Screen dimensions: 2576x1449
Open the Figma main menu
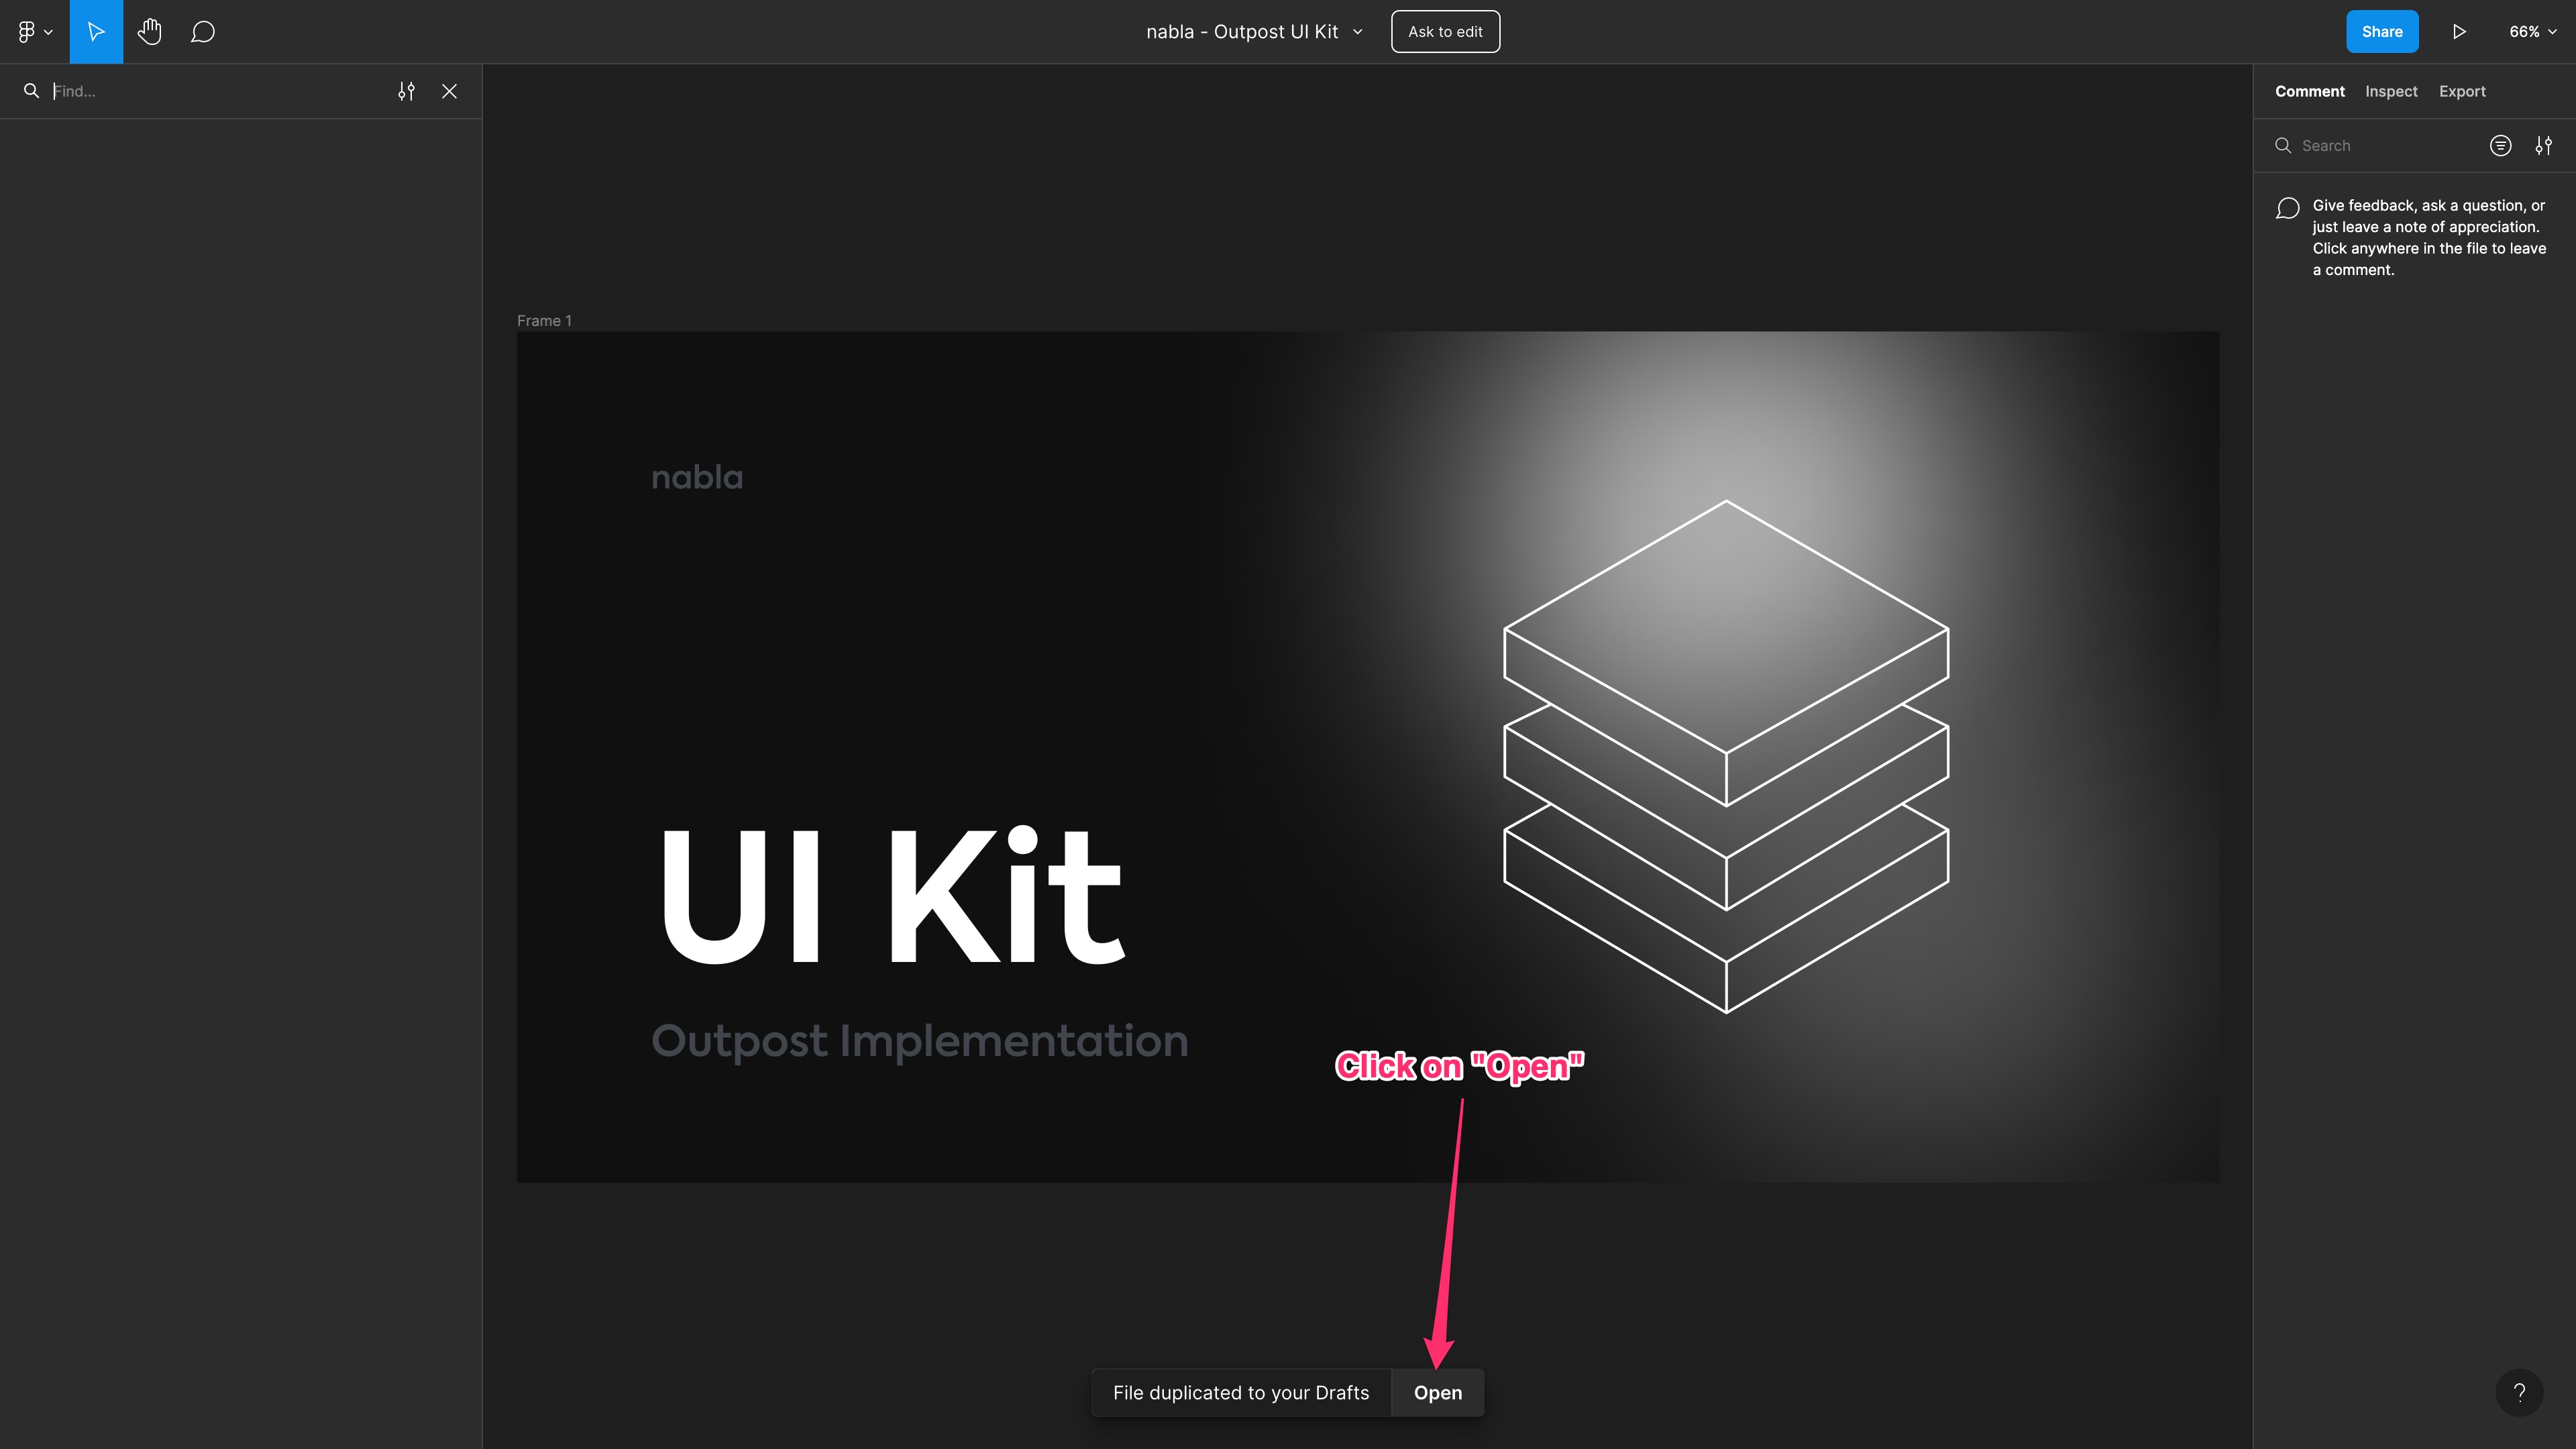tap(34, 32)
